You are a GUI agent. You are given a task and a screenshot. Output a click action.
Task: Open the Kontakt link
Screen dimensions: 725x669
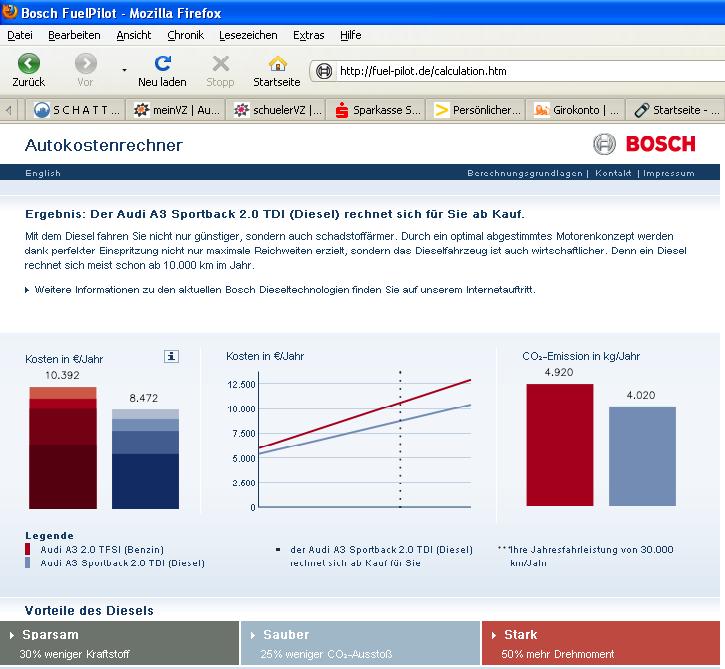coord(613,173)
